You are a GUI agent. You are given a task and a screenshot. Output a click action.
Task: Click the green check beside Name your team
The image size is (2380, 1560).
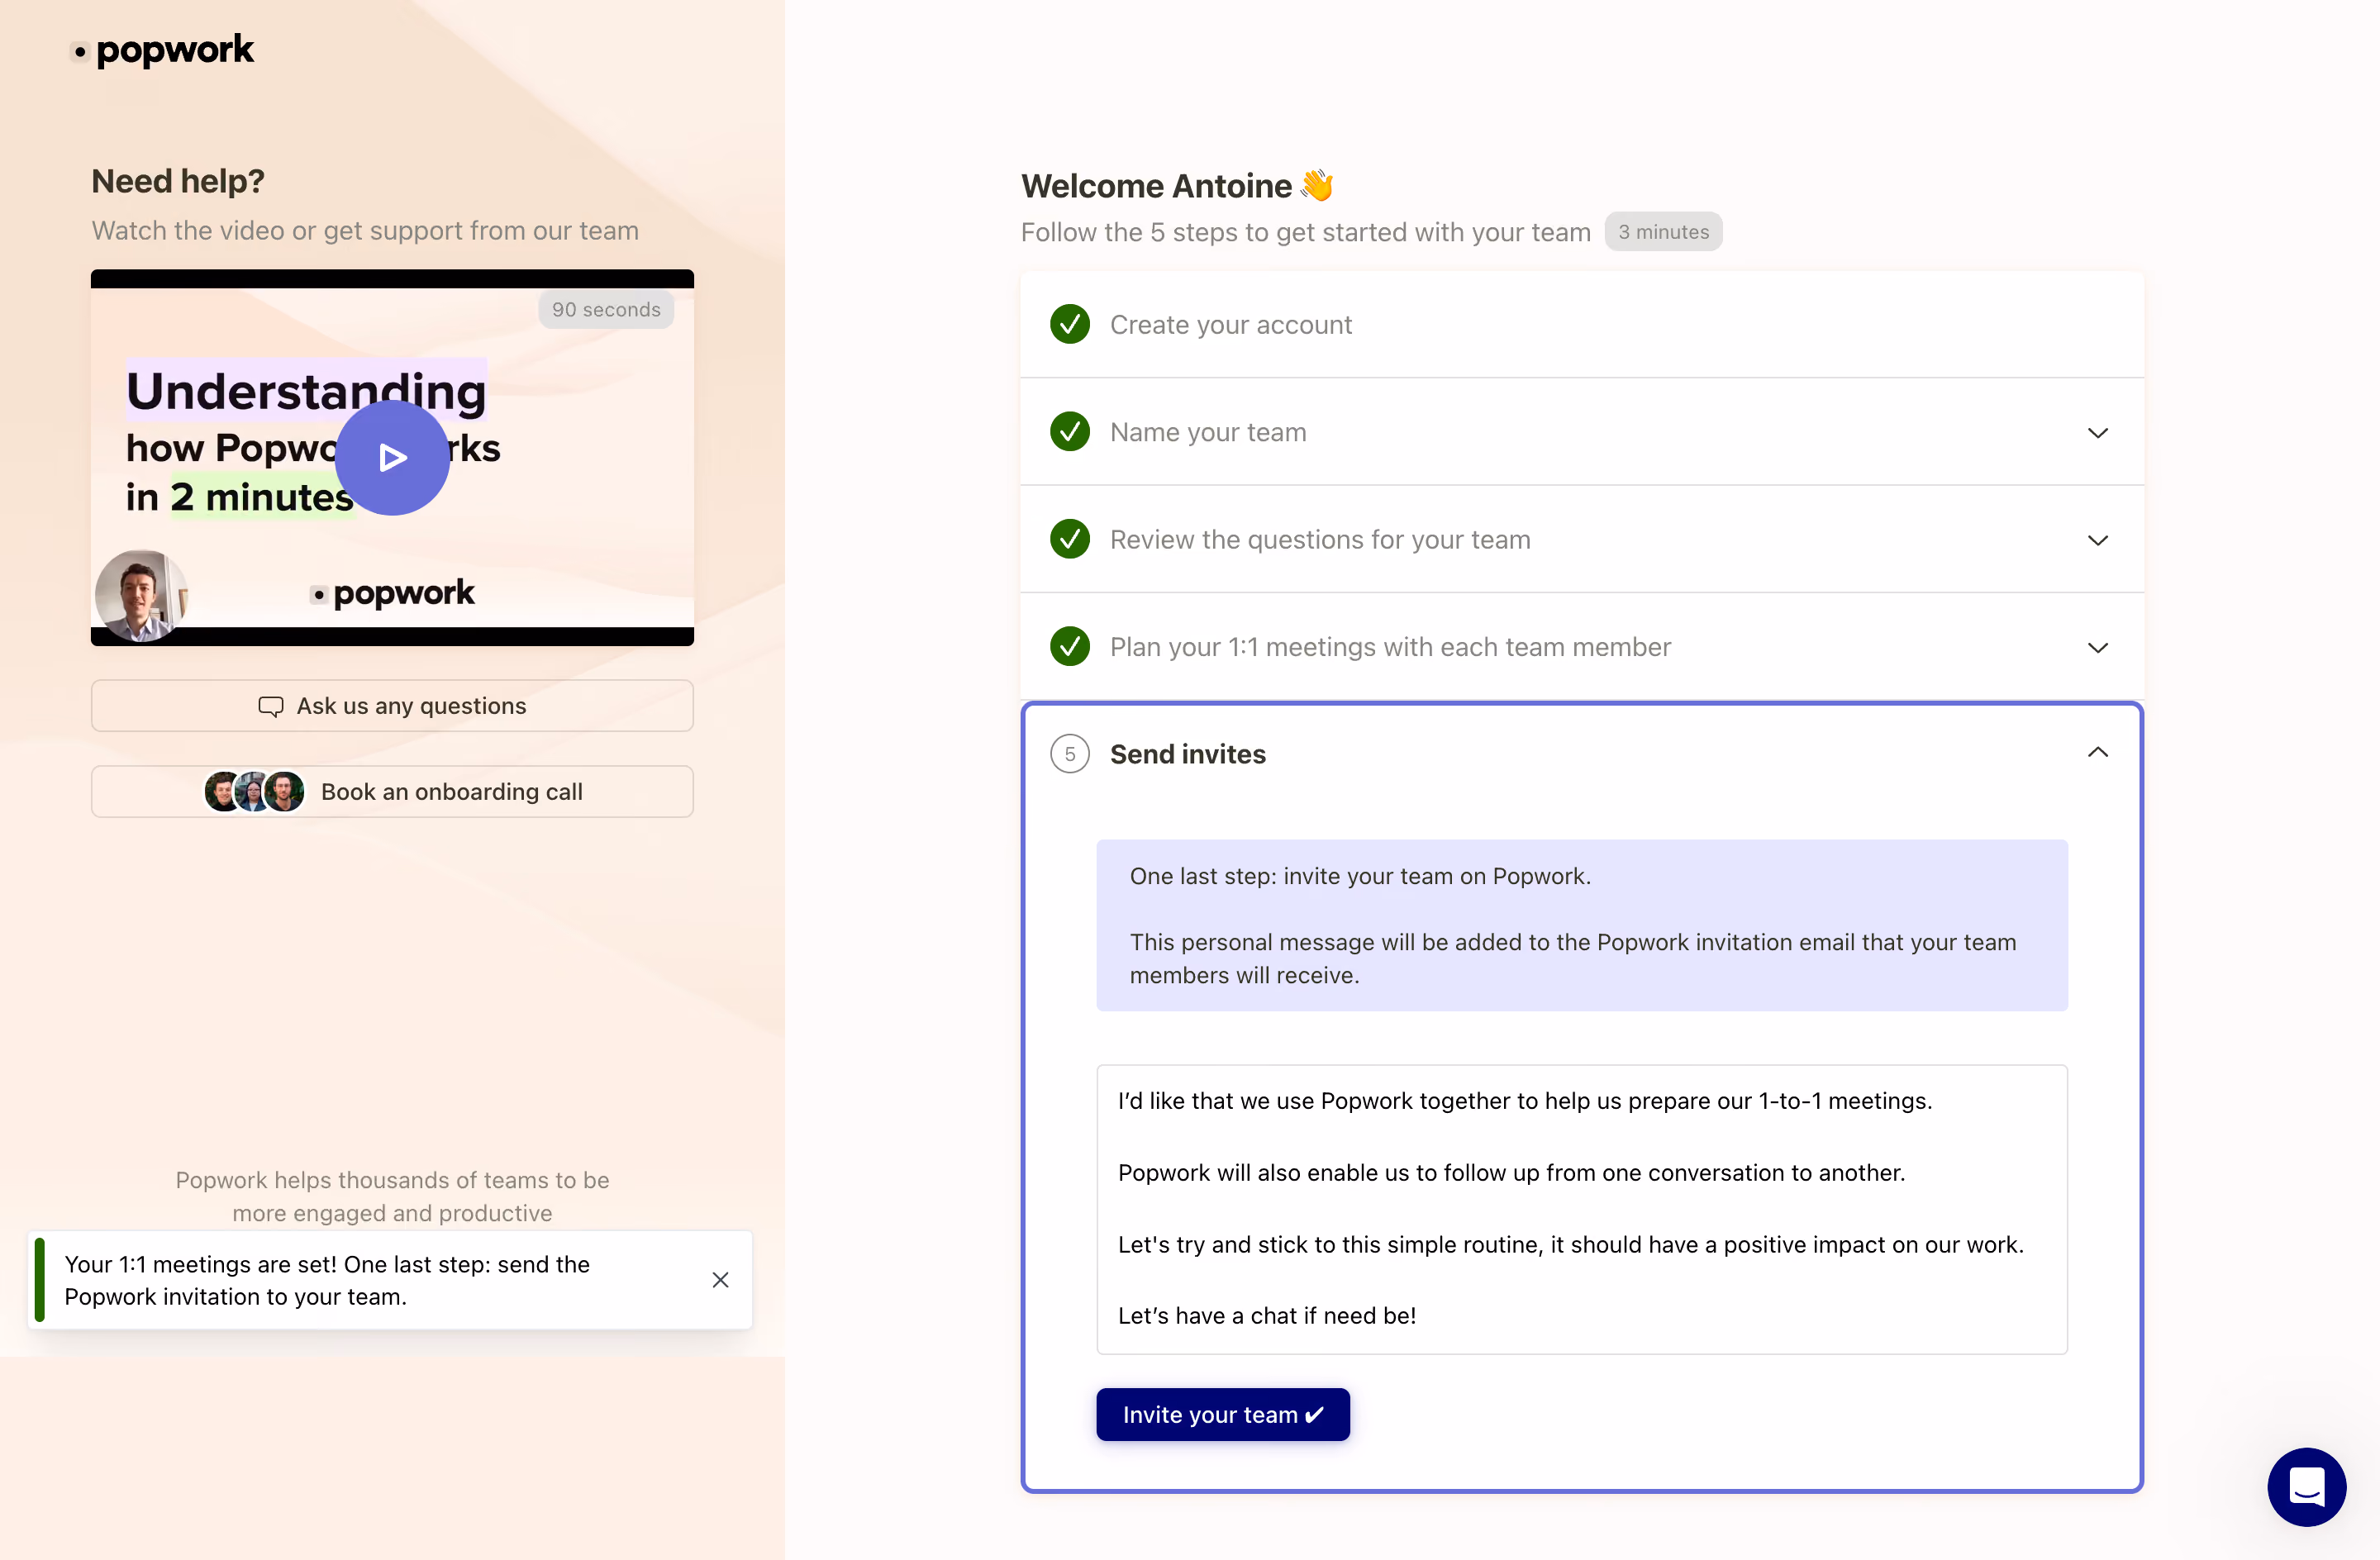(x=1070, y=432)
